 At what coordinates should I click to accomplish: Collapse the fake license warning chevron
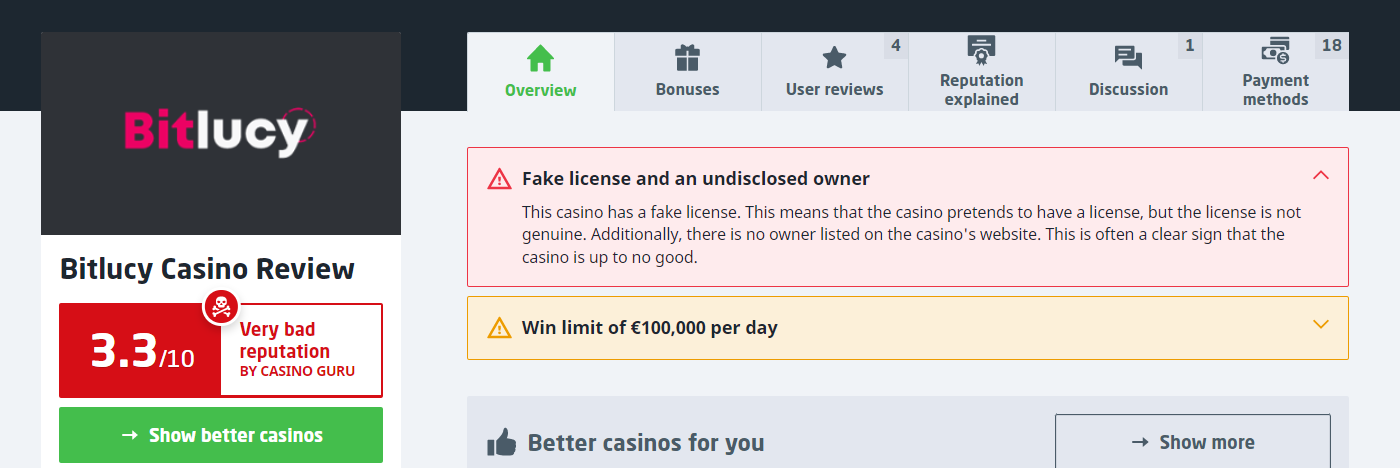[1320, 176]
